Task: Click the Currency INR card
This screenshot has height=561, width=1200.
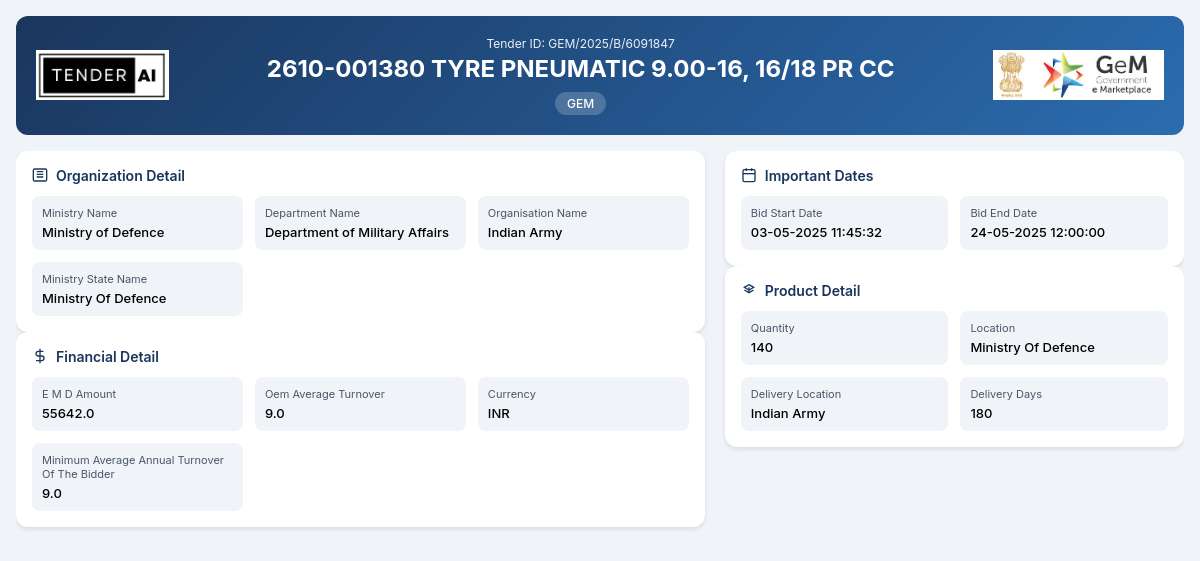Action: 583,404
